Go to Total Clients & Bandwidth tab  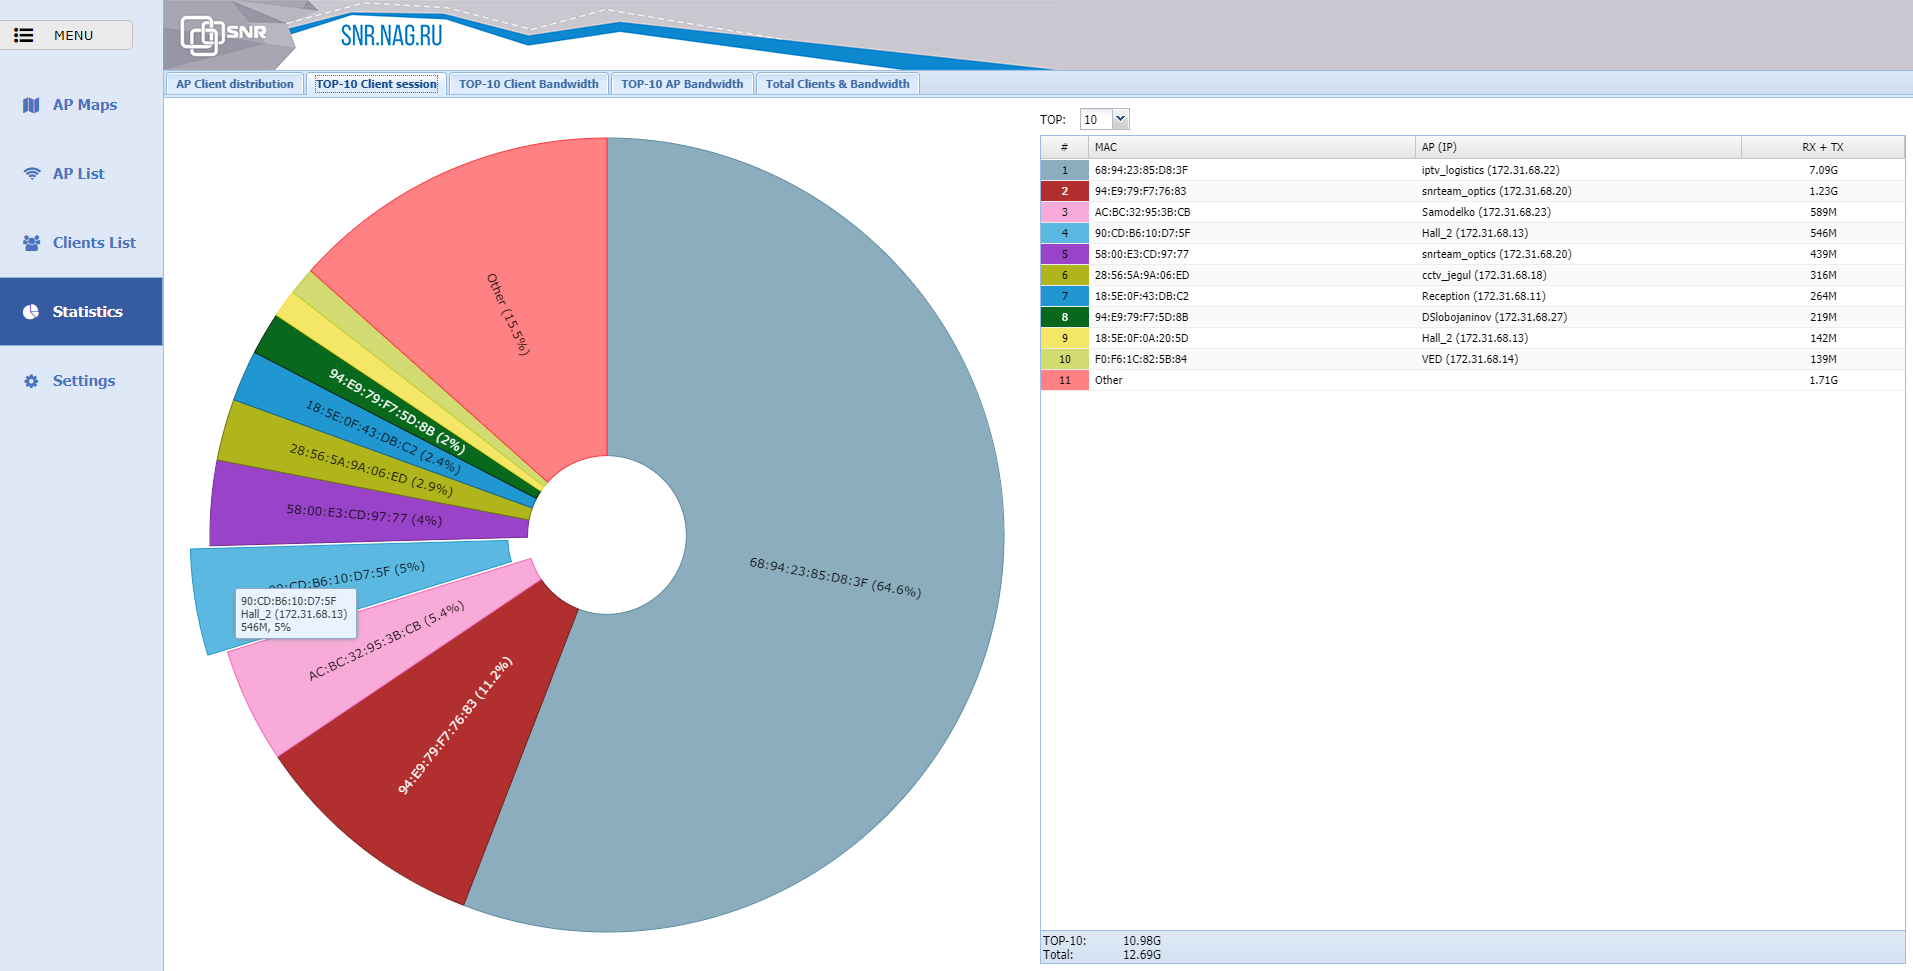(x=837, y=84)
